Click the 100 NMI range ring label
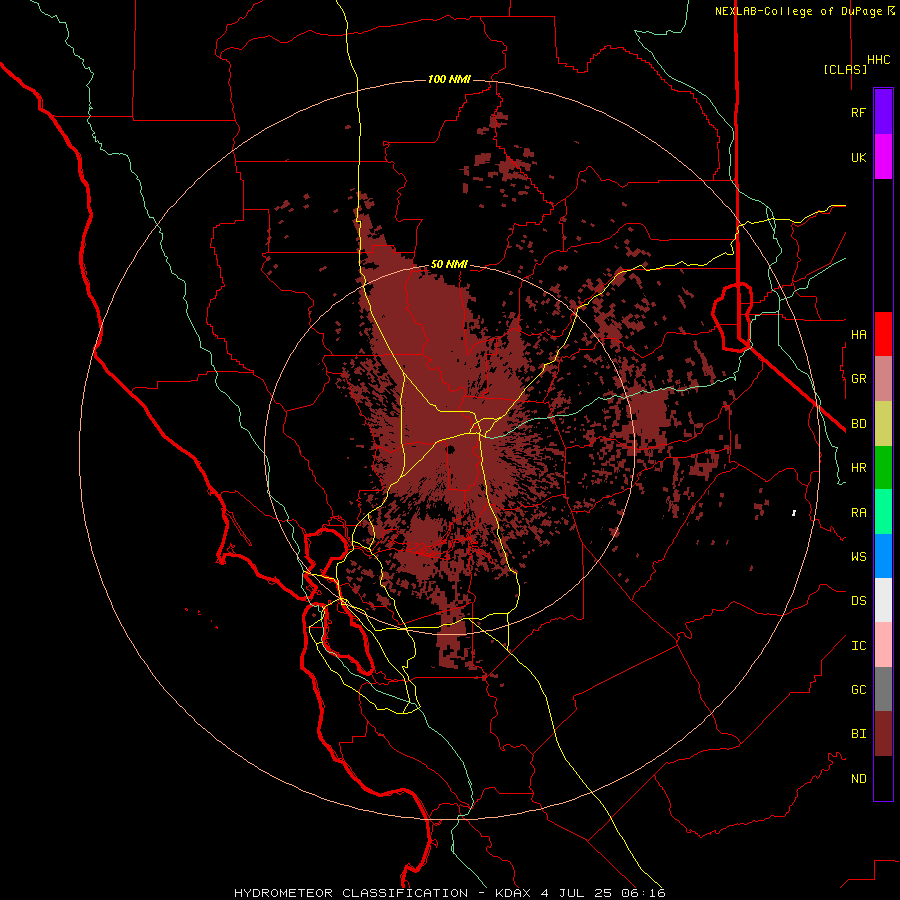The height and width of the screenshot is (900, 900). (449, 79)
